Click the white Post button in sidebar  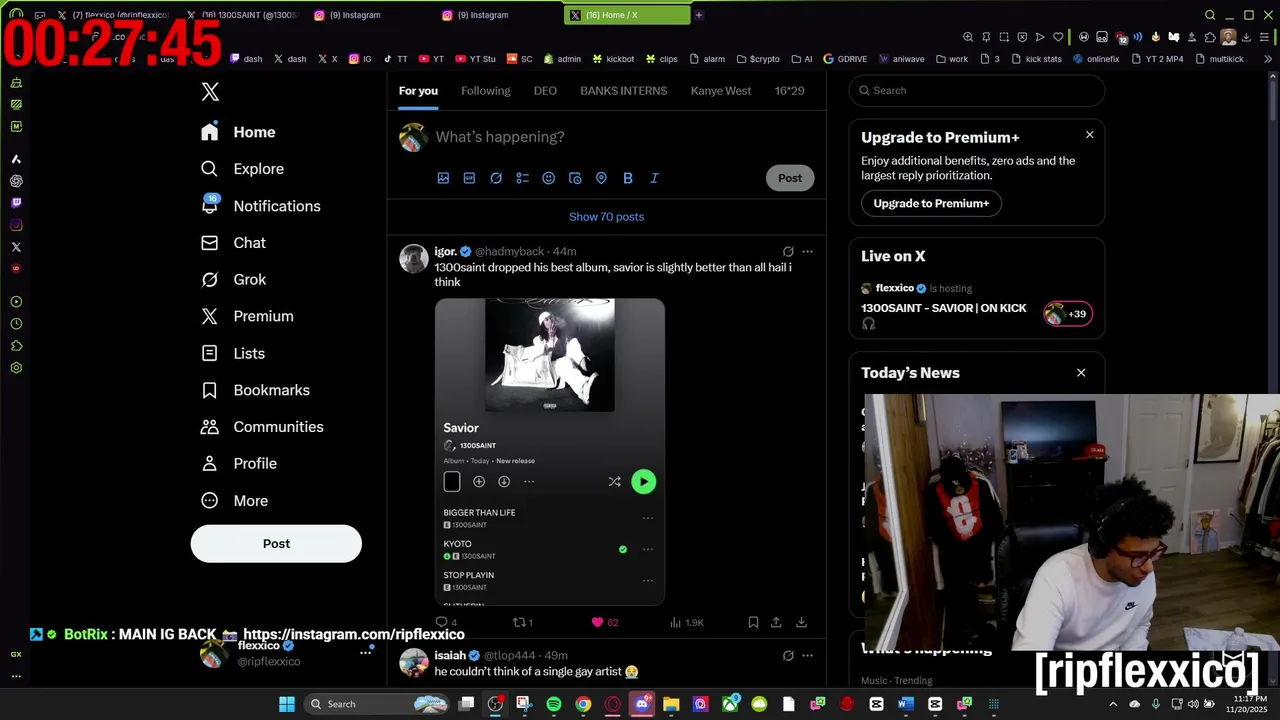[276, 544]
